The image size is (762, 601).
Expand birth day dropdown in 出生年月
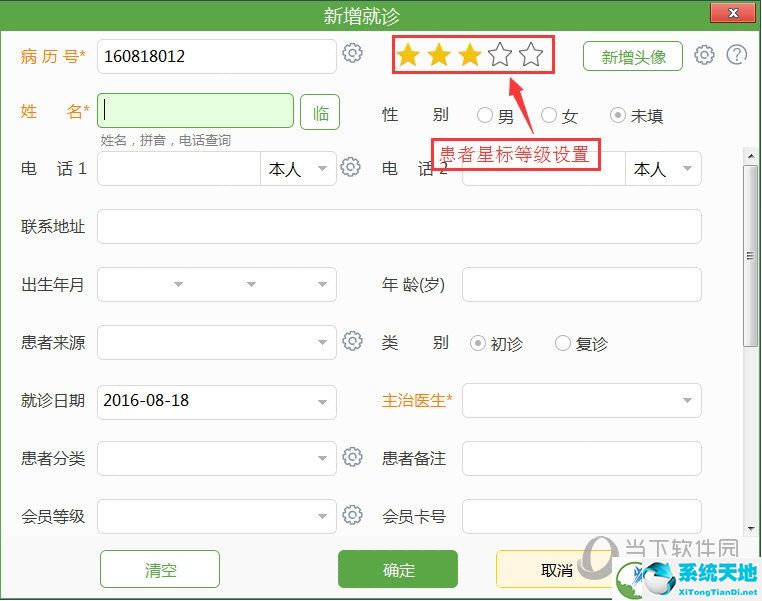coord(322,284)
